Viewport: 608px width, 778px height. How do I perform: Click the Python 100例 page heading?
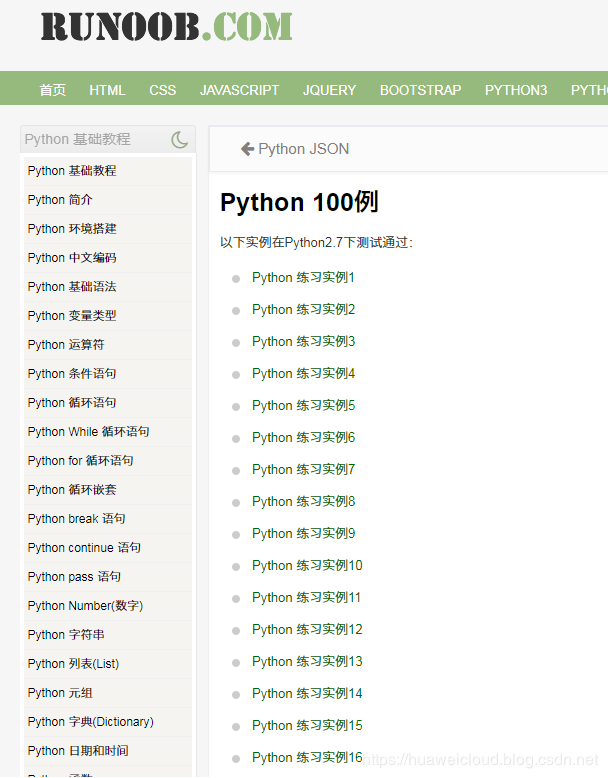299,202
